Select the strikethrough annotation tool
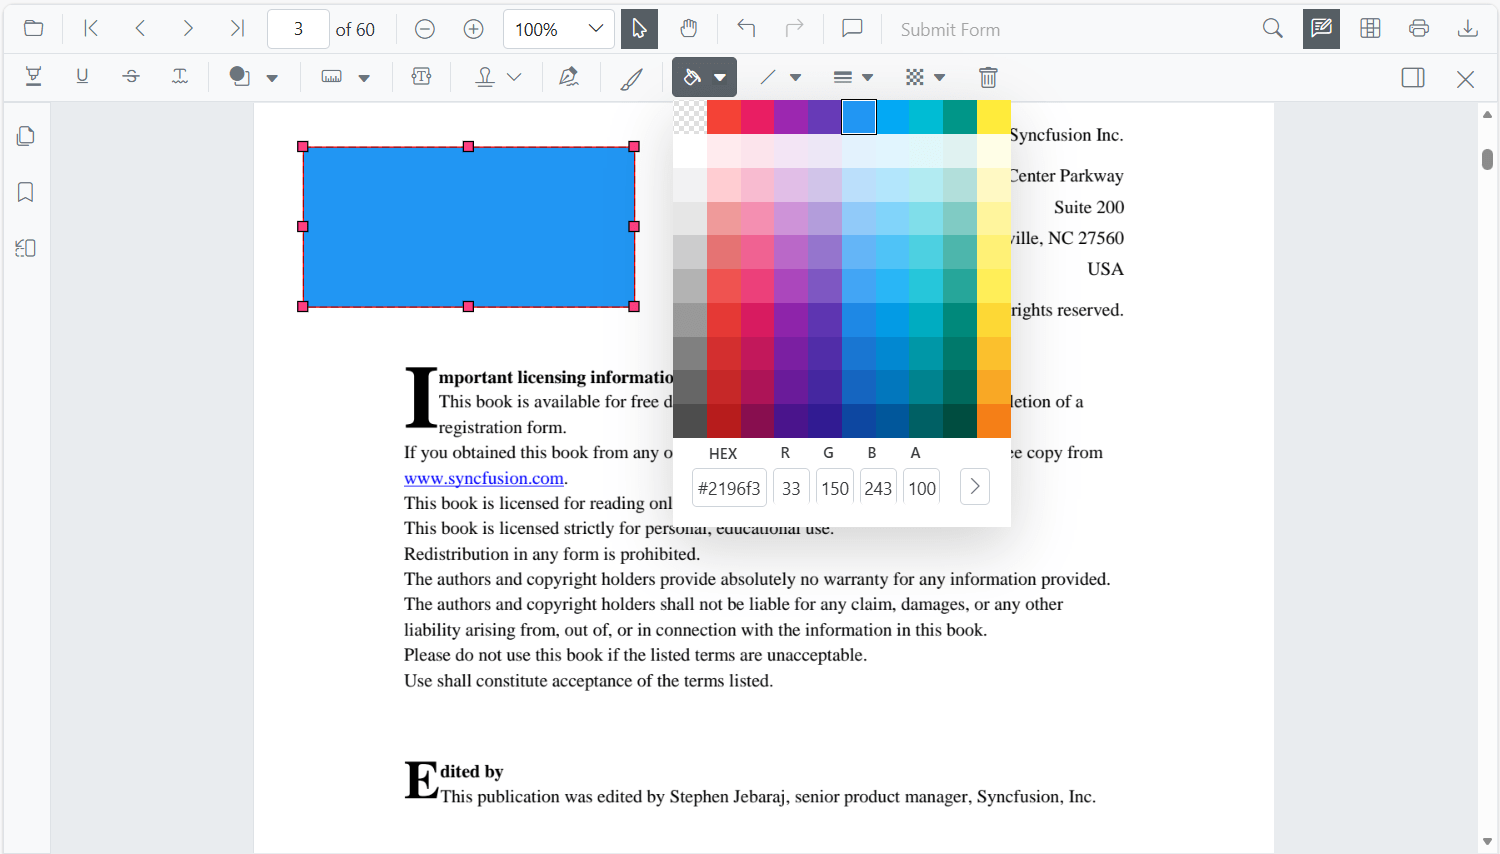Image resolution: width=1500 pixels, height=854 pixels. [x=131, y=77]
